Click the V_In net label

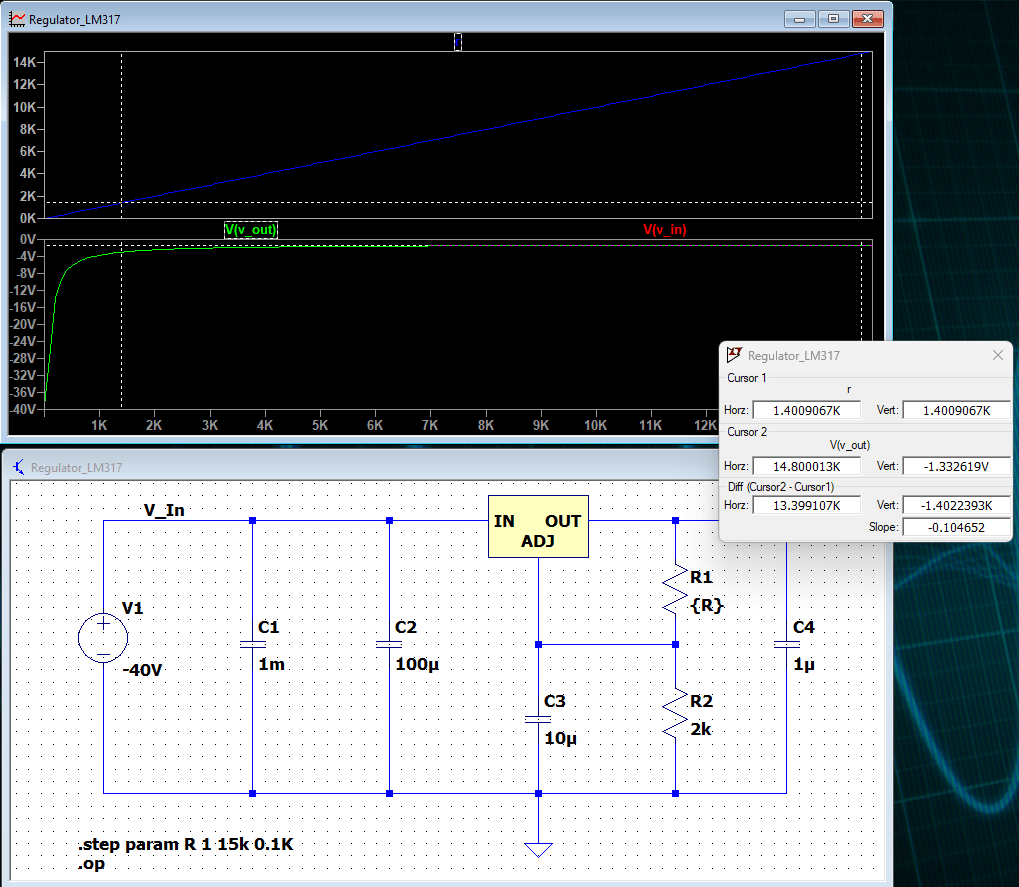164,510
